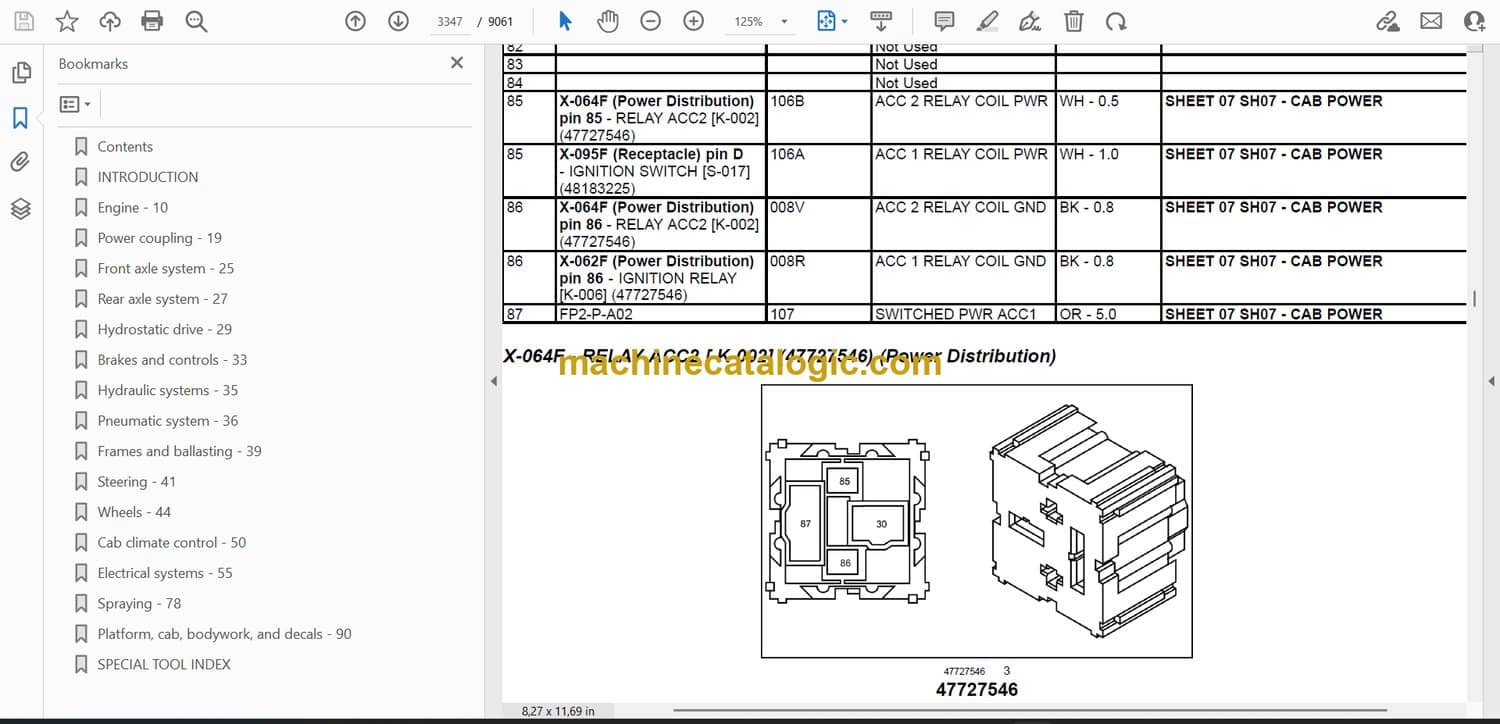Click the vertical scrollbar thumb of the document
The image size is (1500, 724).
pyautogui.click(x=1475, y=298)
